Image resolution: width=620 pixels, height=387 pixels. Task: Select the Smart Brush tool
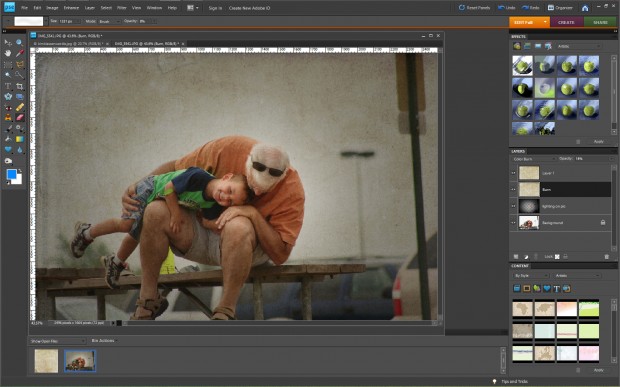[19, 129]
